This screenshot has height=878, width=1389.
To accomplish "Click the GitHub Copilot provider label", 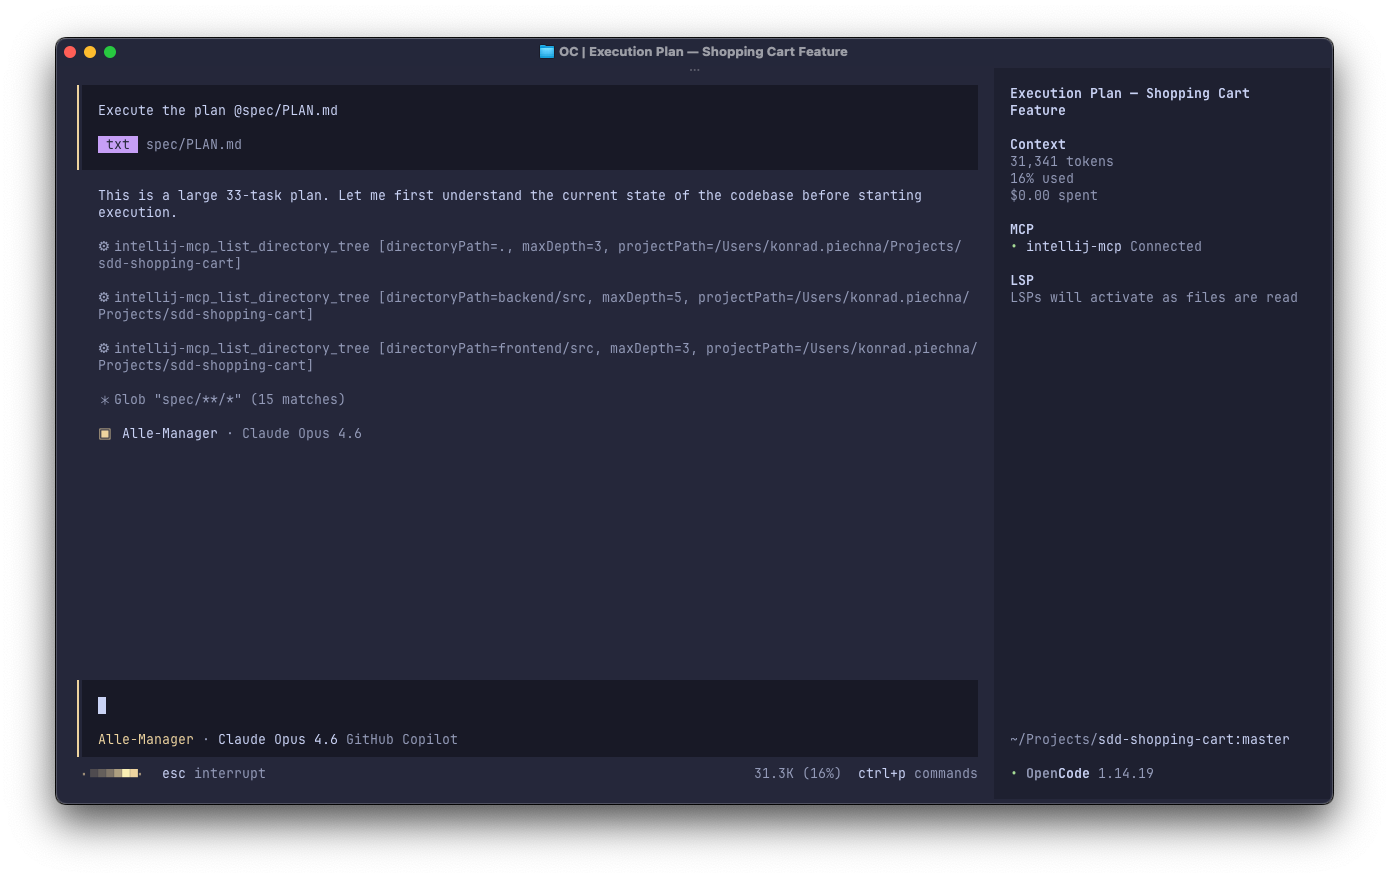I will [x=402, y=739].
